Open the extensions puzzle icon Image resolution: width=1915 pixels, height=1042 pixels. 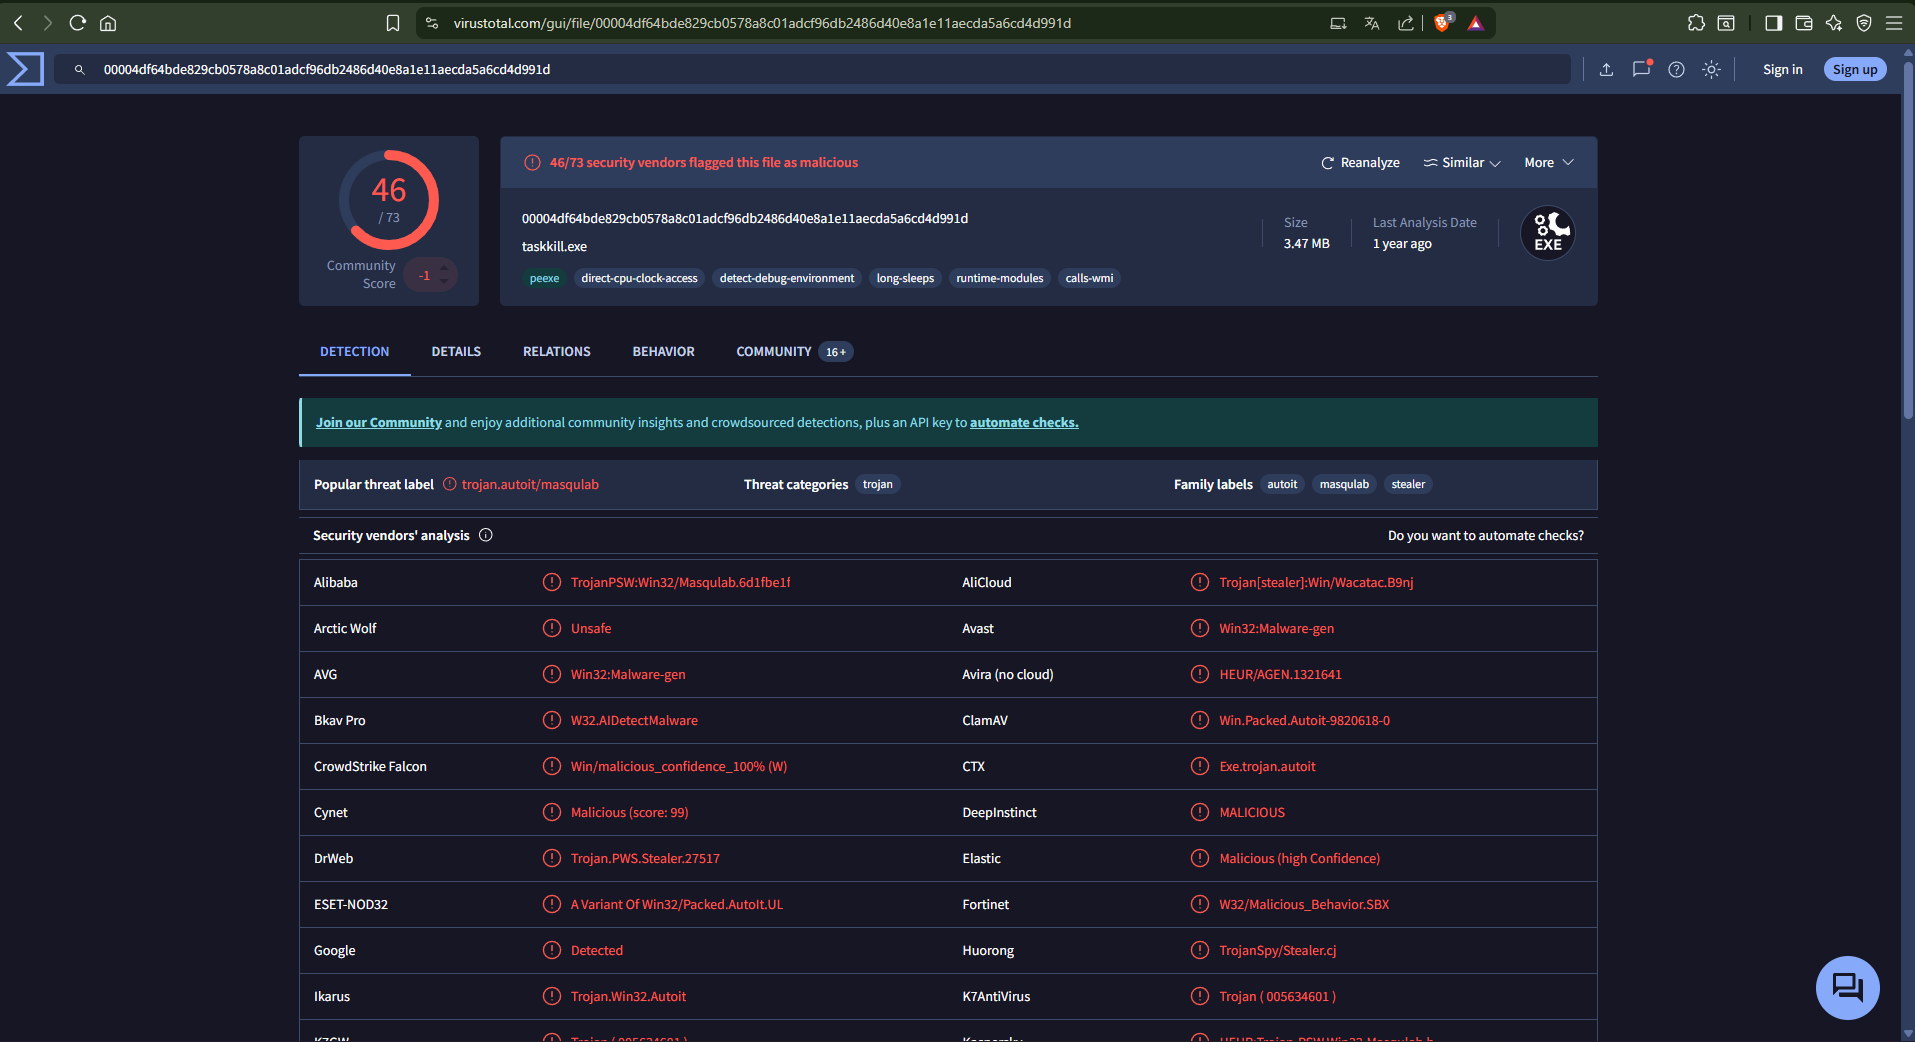1696,22
